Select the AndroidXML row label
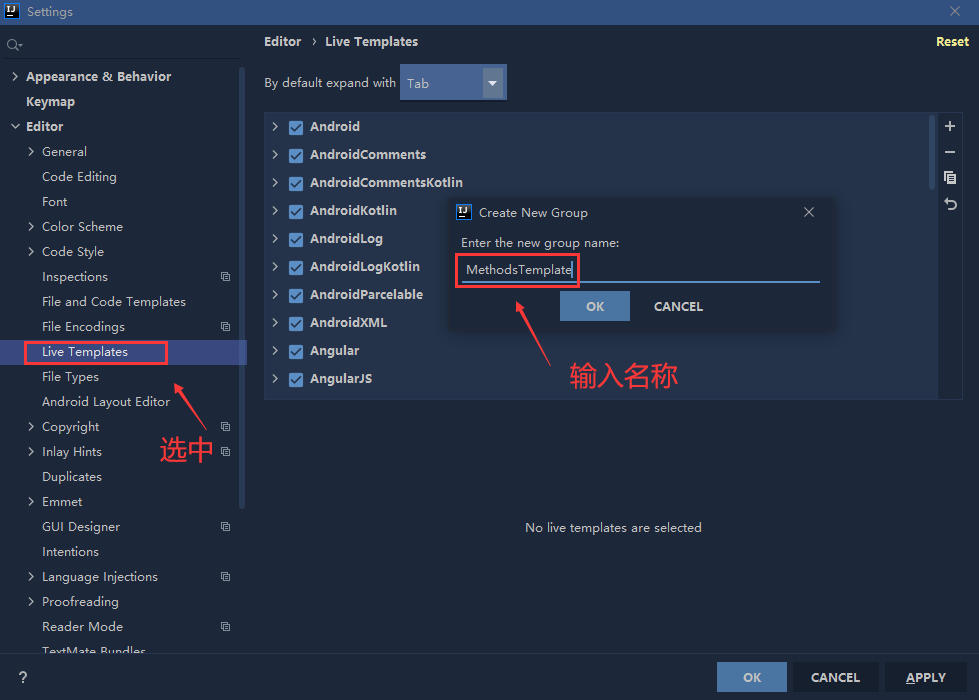 pyautogui.click(x=348, y=323)
